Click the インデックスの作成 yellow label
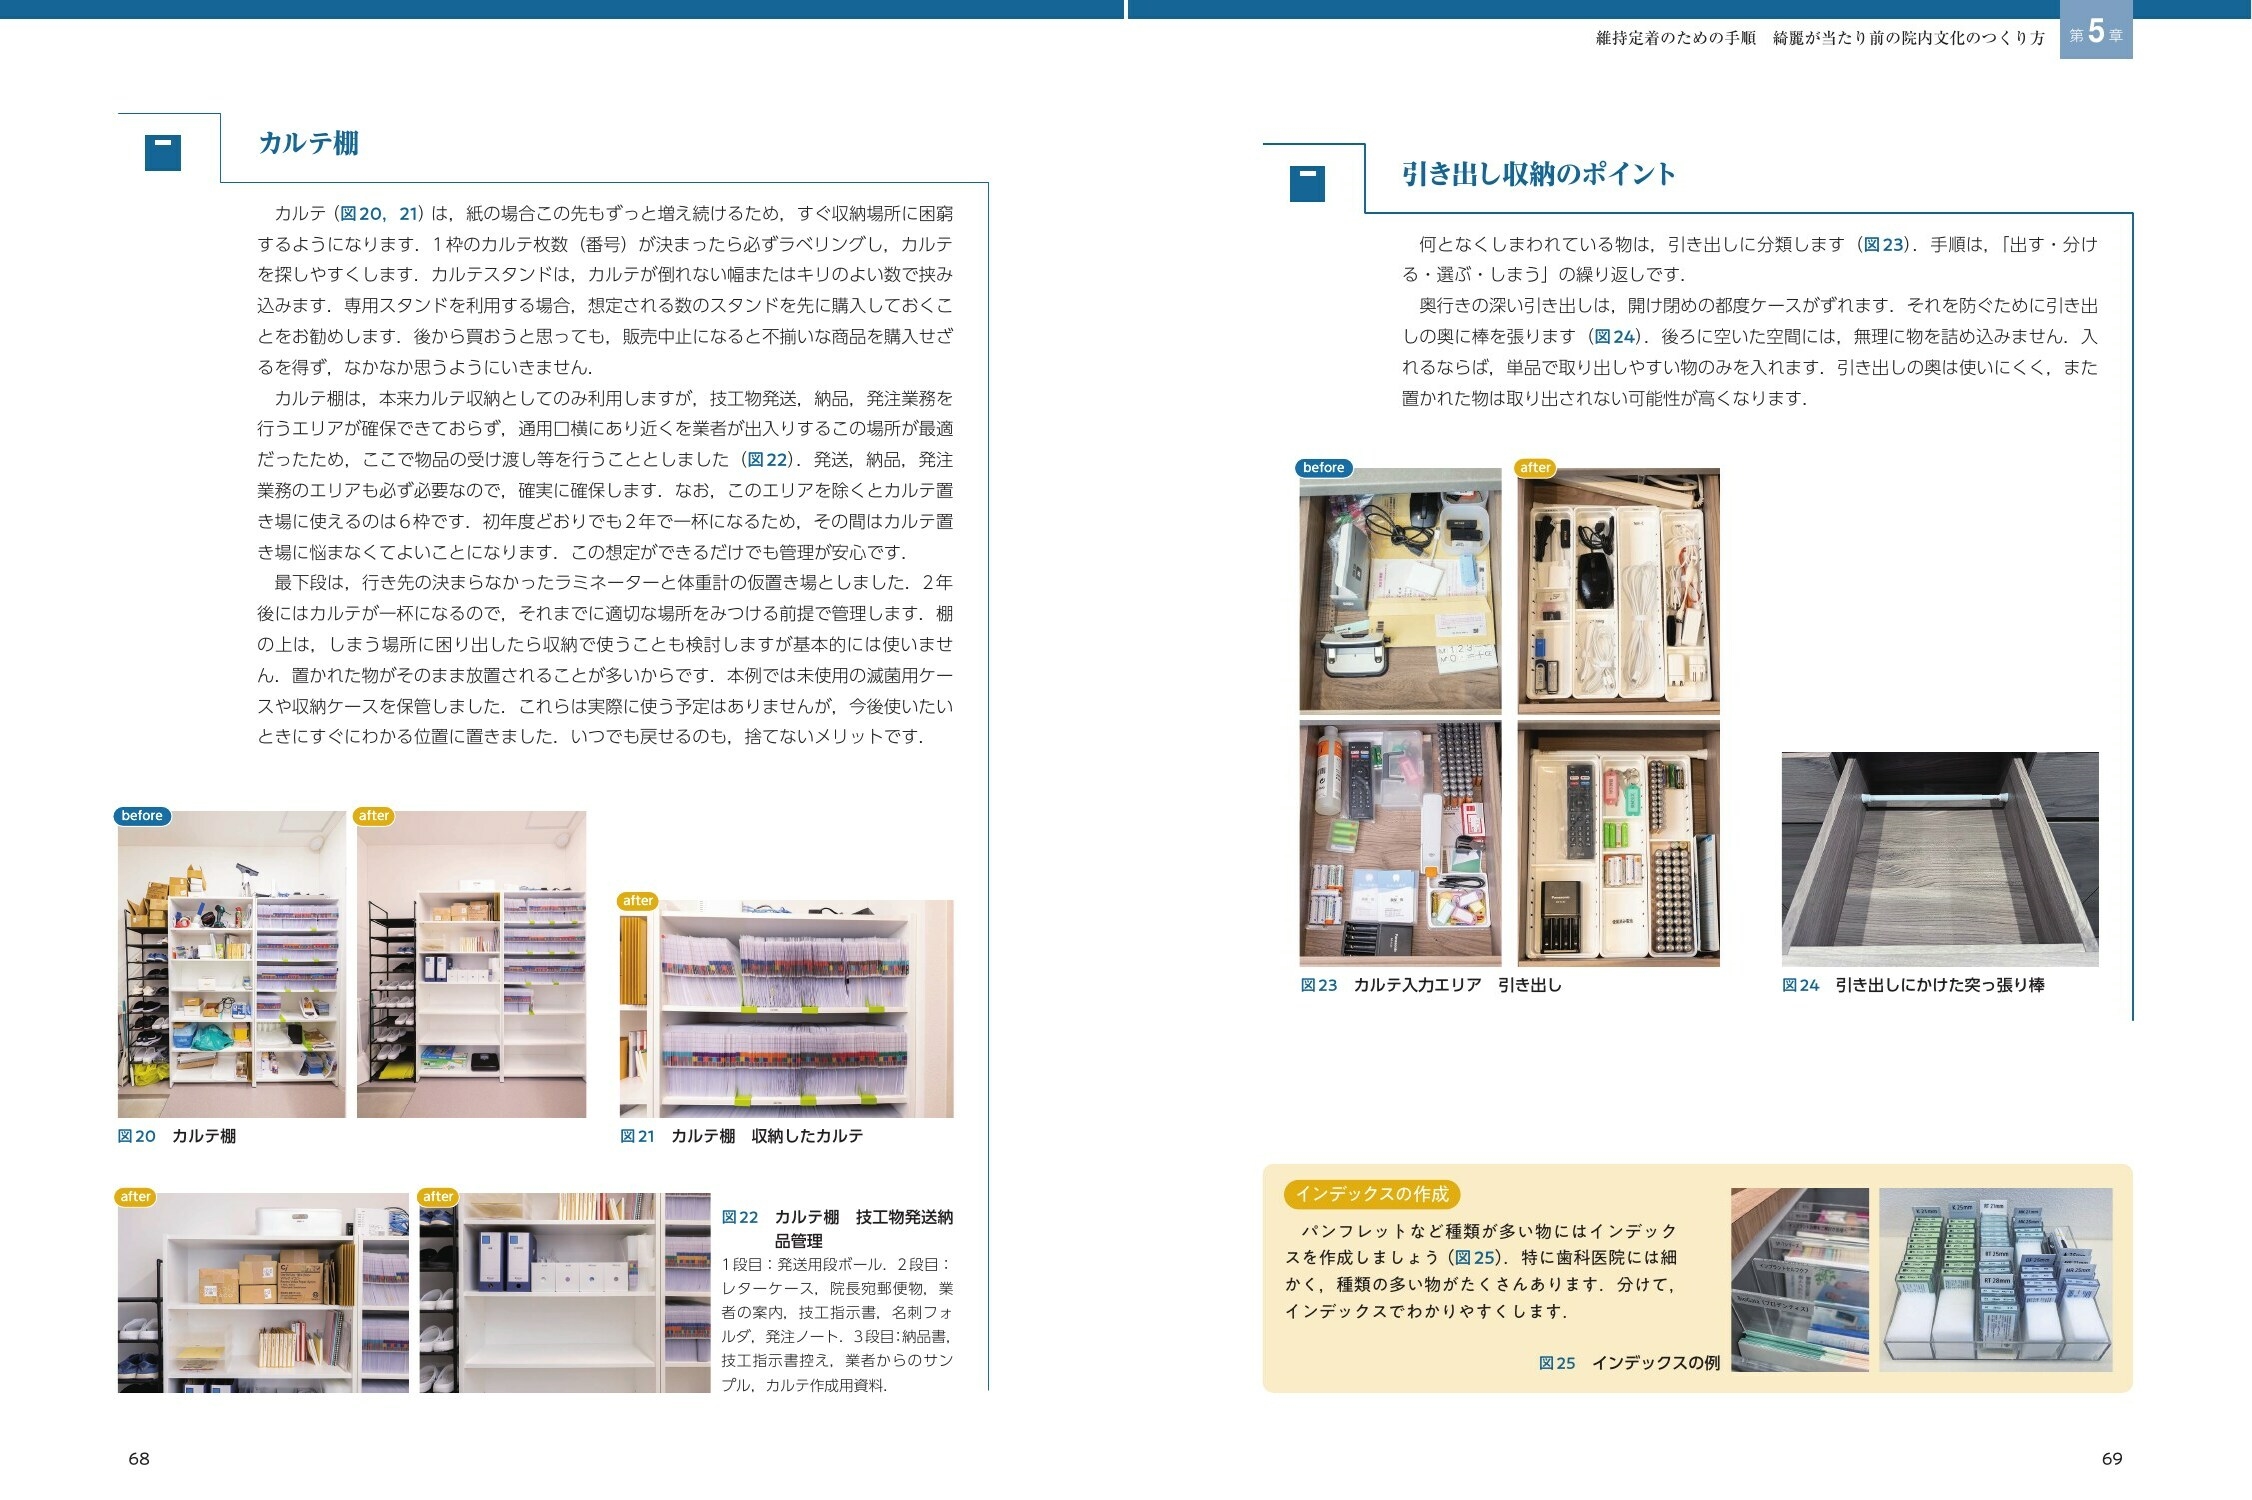The height and width of the screenshot is (1500, 2252). (1371, 1193)
